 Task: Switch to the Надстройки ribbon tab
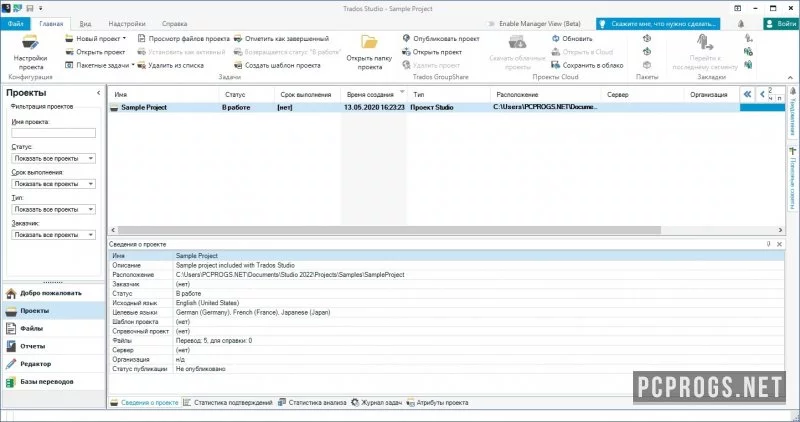point(127,23)
